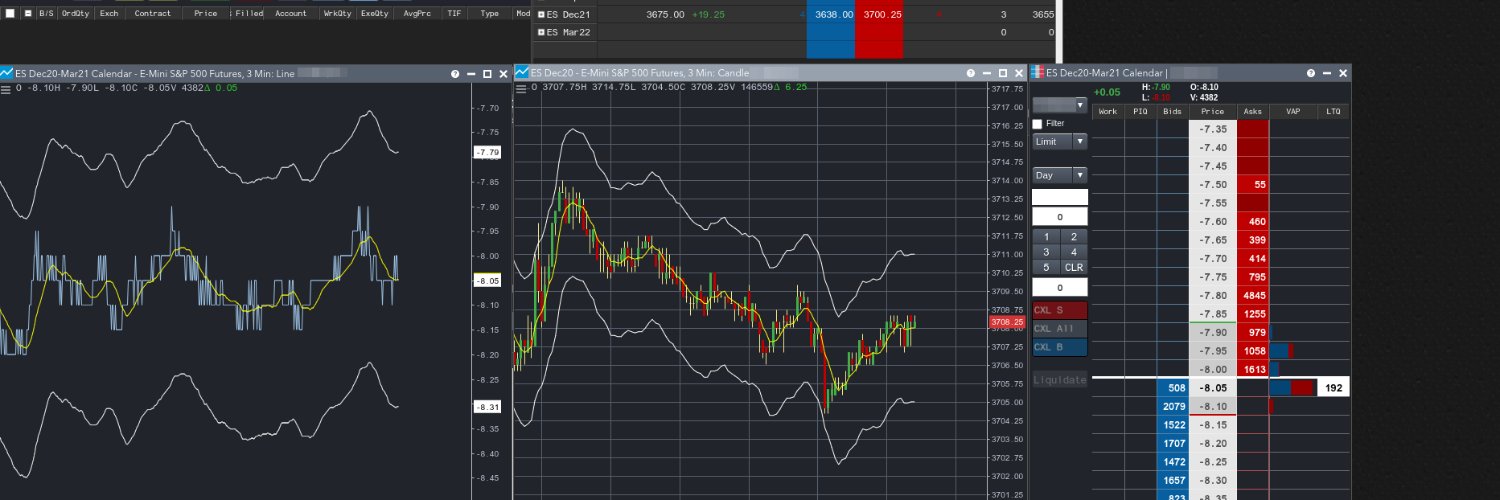Close the ES Dec20 candle chart window

(1018, 74)
